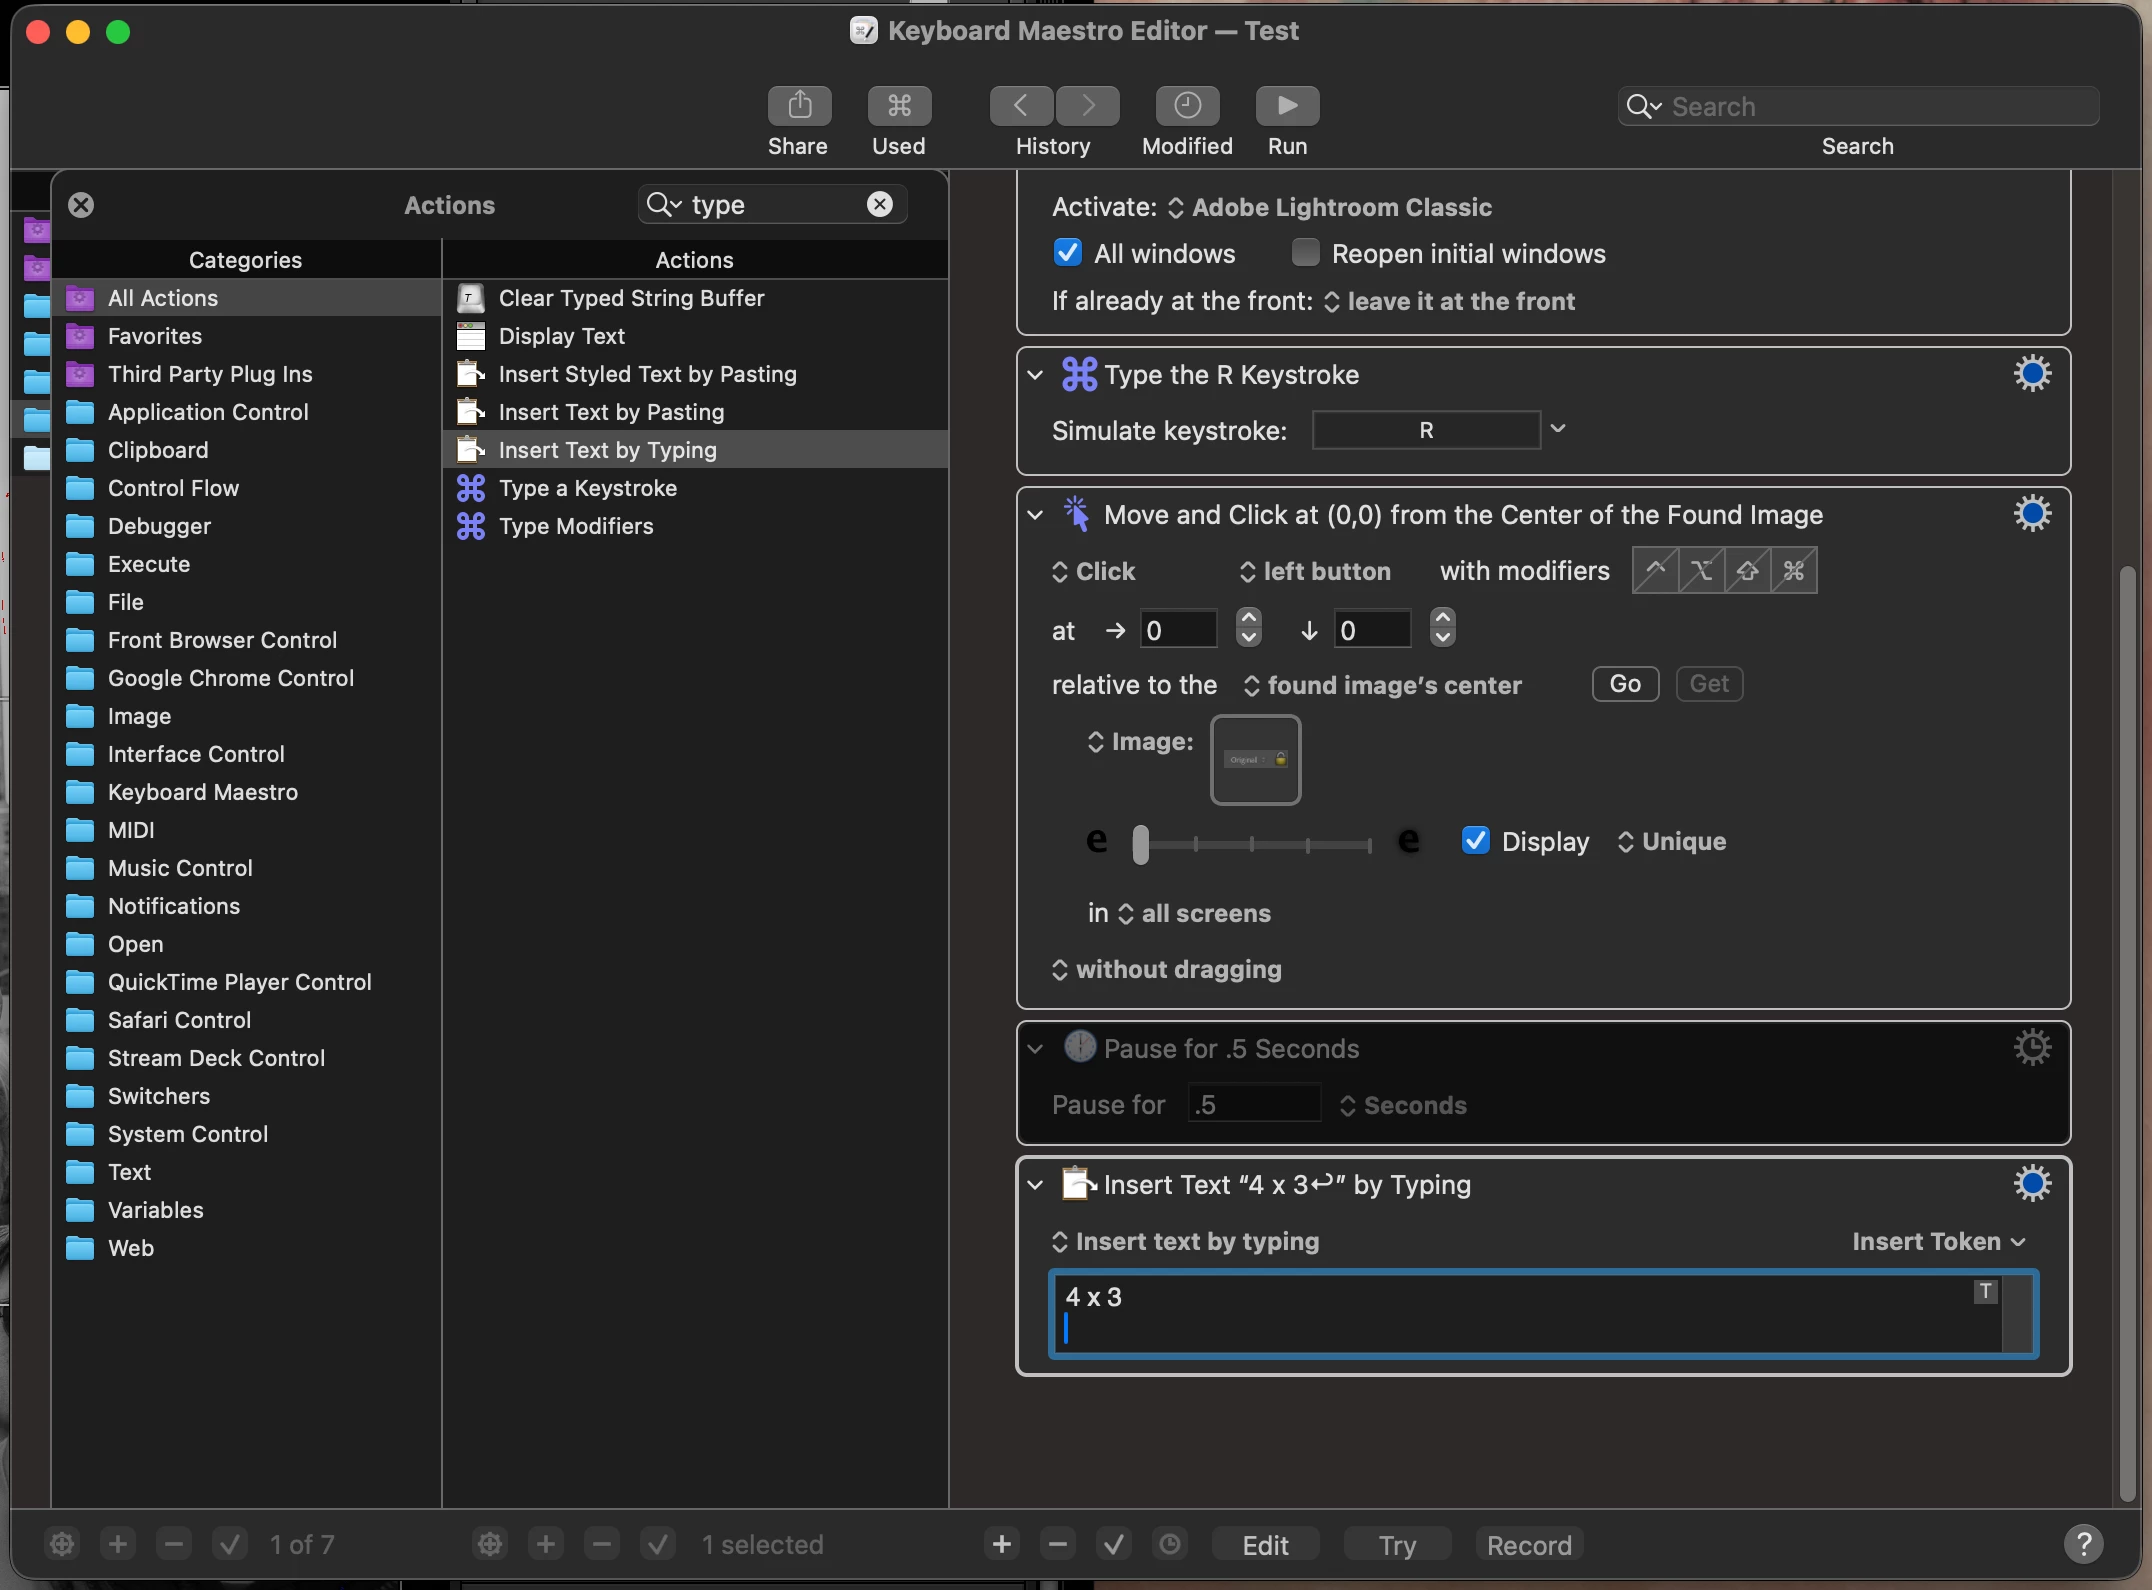Click the Go button
Image resolution: width=2152 pixels, height=1590 pixels.
click(1625, 684)
